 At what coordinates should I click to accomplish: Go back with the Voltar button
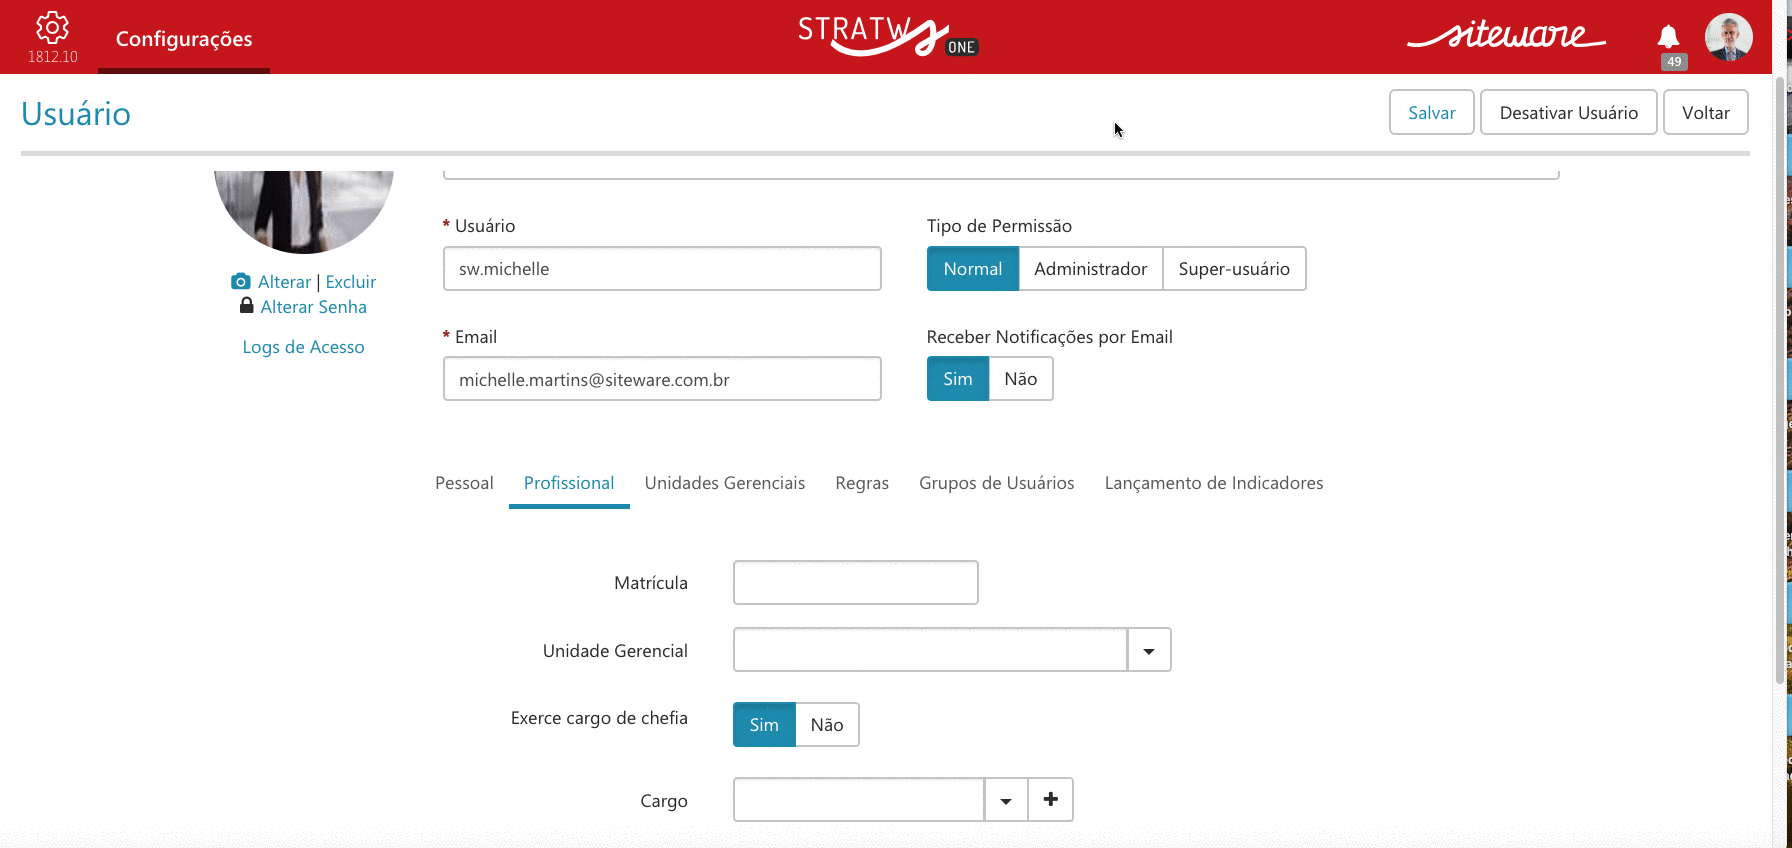point(1706,112)
